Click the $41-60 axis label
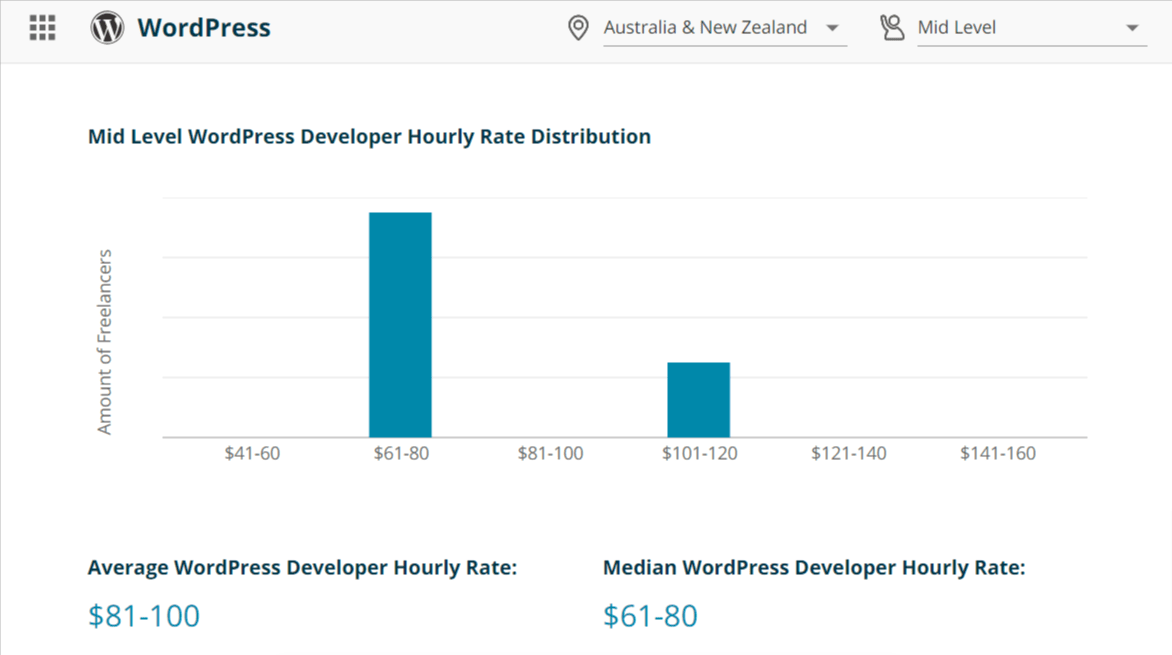Viewport: 1172px width, 655px height. pos(253,453)
